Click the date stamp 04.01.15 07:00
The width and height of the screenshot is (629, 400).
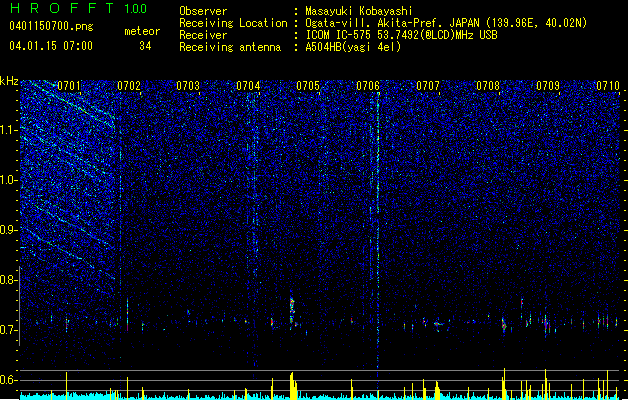[51, 45]
